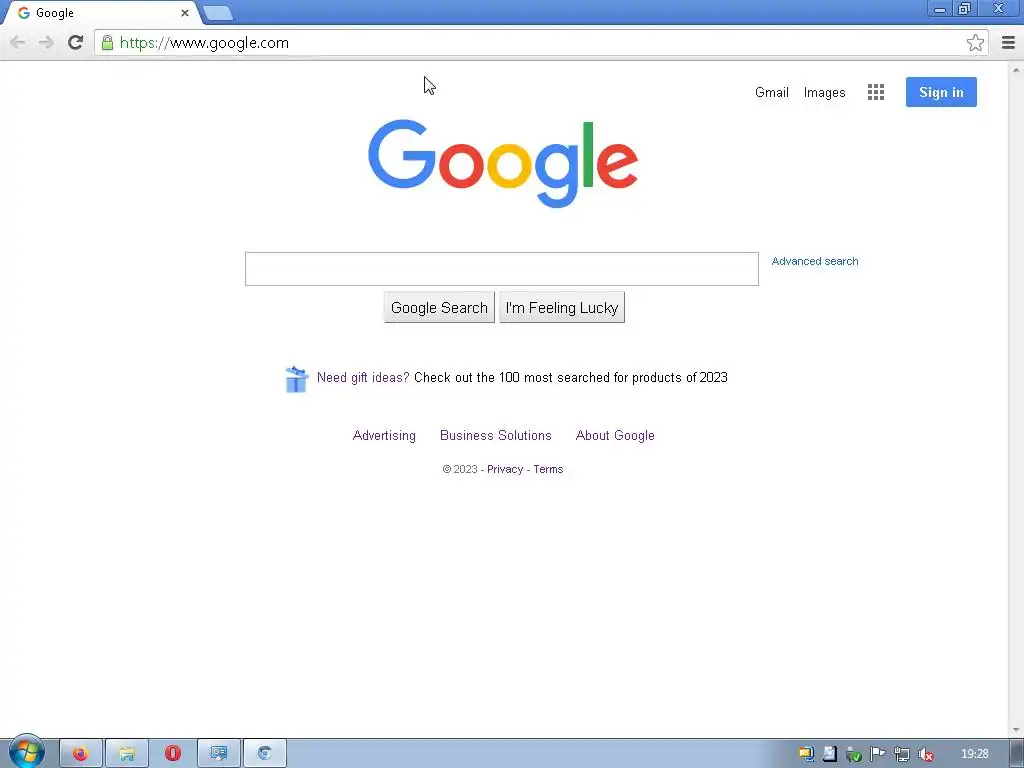Click the muted volume tray icon
The width and height of the screenshot is (1024, 768).
click(925, 754)
